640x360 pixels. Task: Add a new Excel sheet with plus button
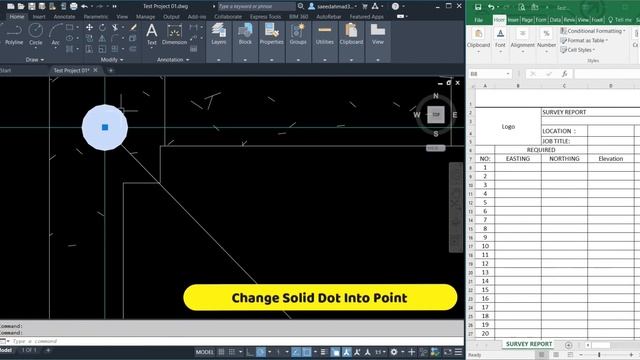click(x=569, y=345)
